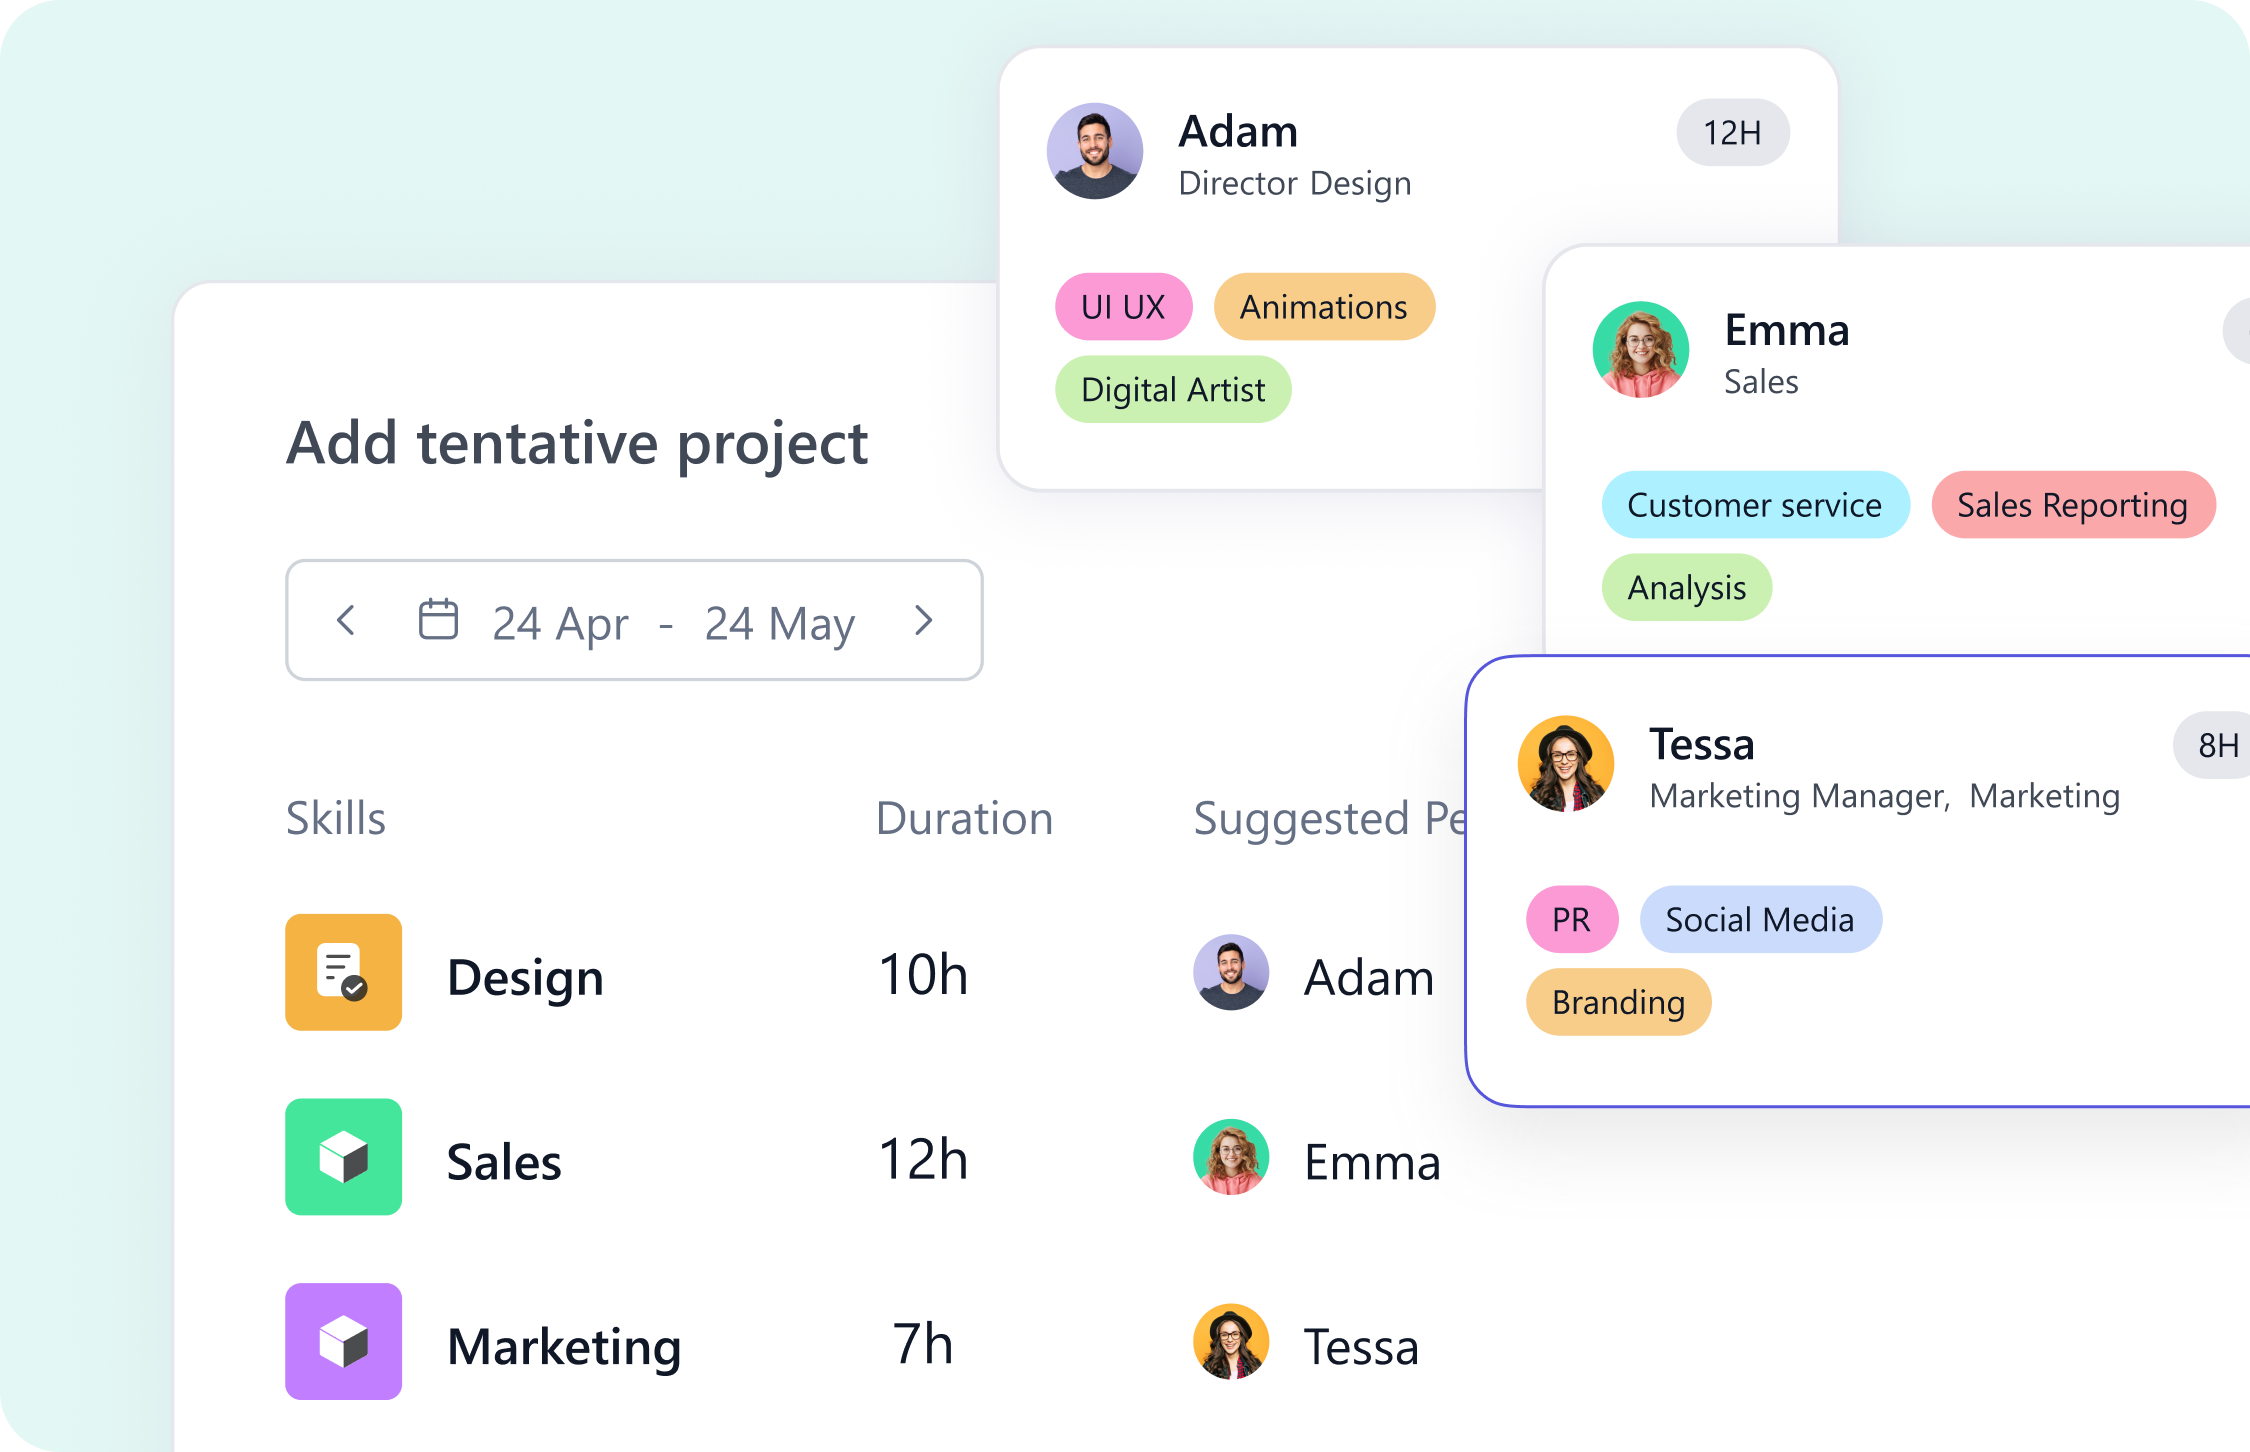Advance to next date range
This screenshot has width=2250, height=1452.
coord(924,620)
